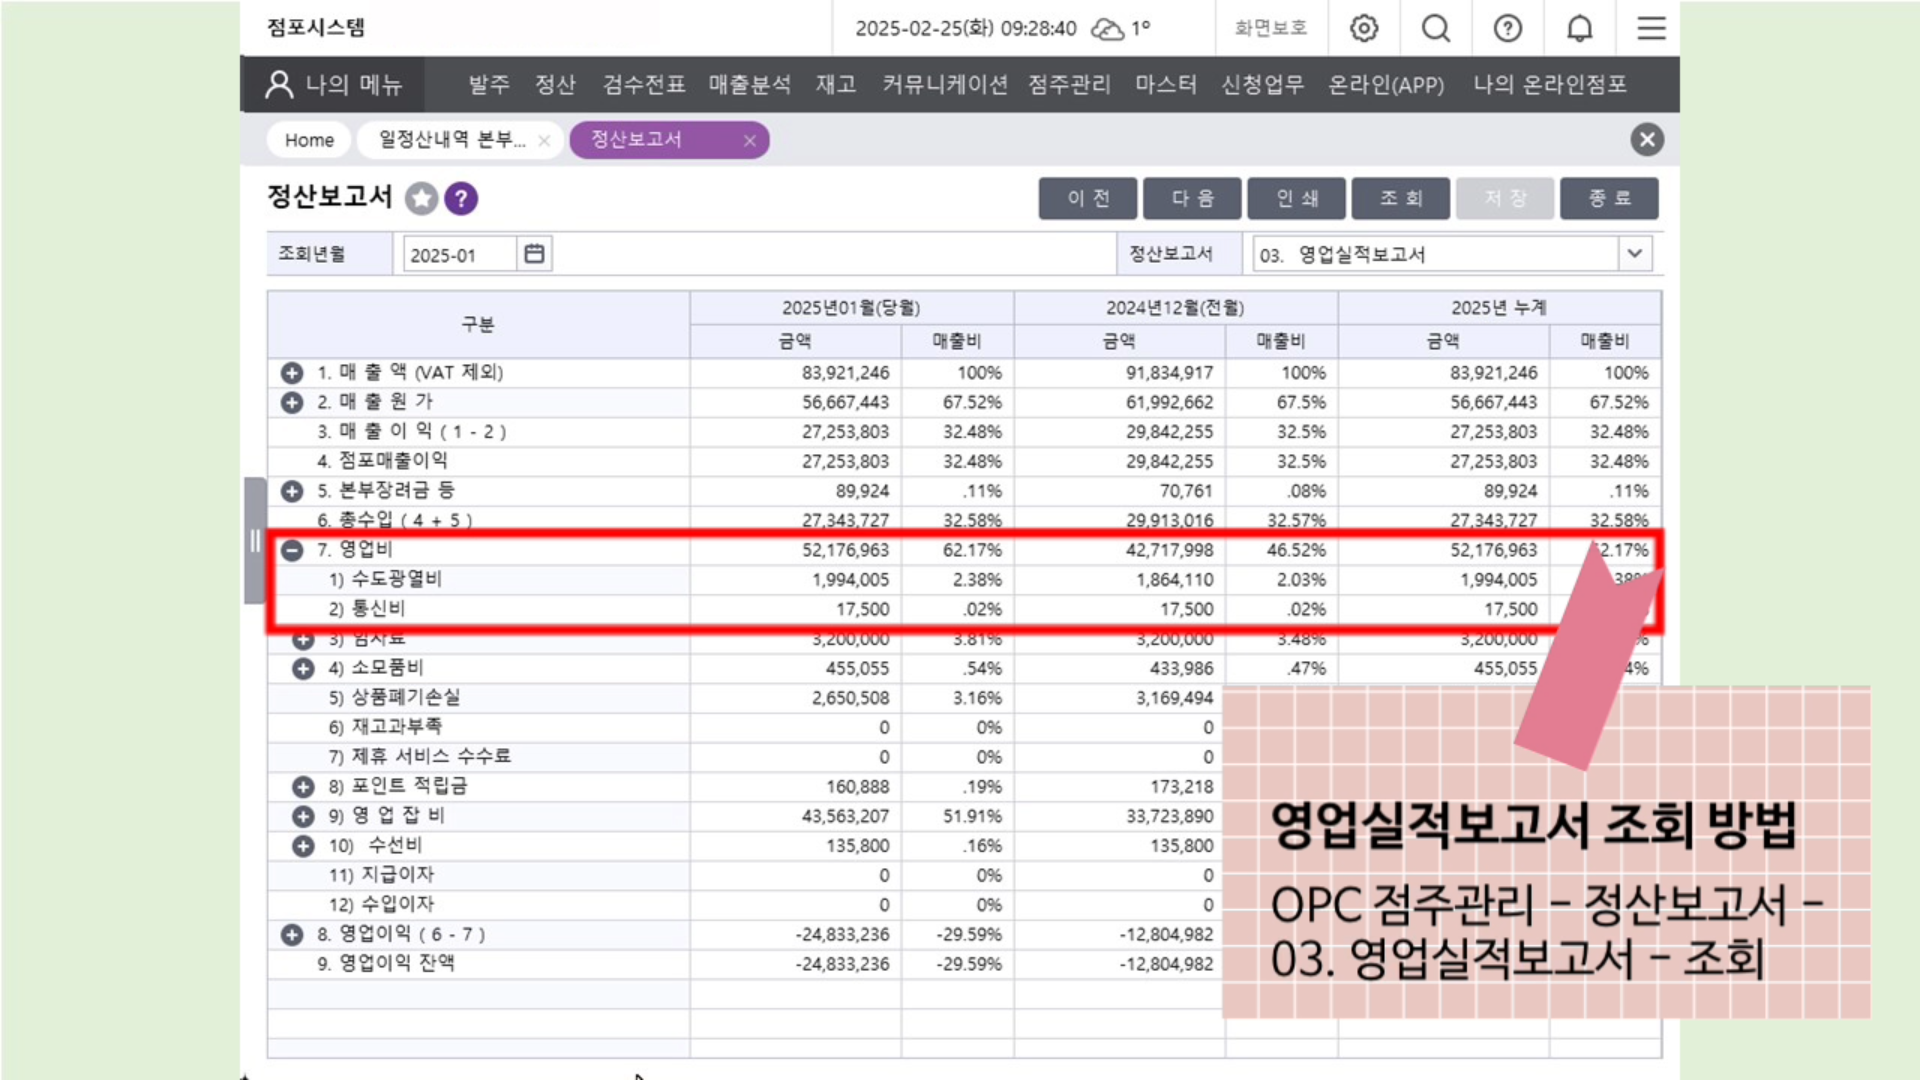Expand the 5. 본부장려금 등 row

click(292, 491)
